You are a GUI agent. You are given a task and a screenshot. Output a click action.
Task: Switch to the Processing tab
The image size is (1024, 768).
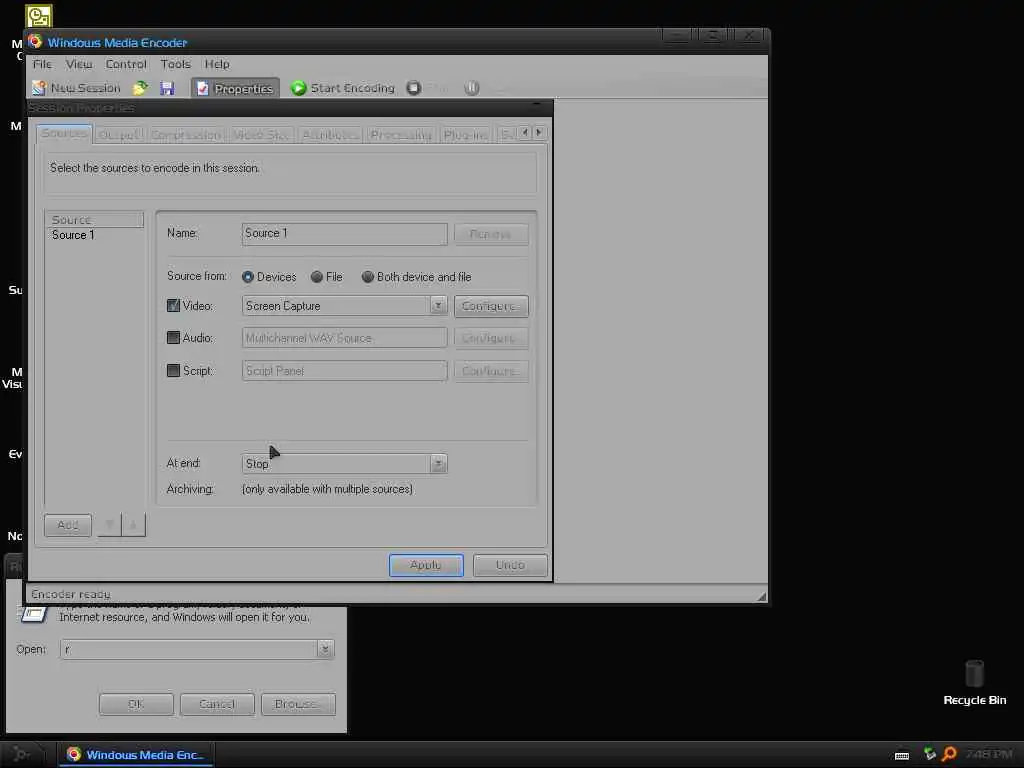(400, 135)
